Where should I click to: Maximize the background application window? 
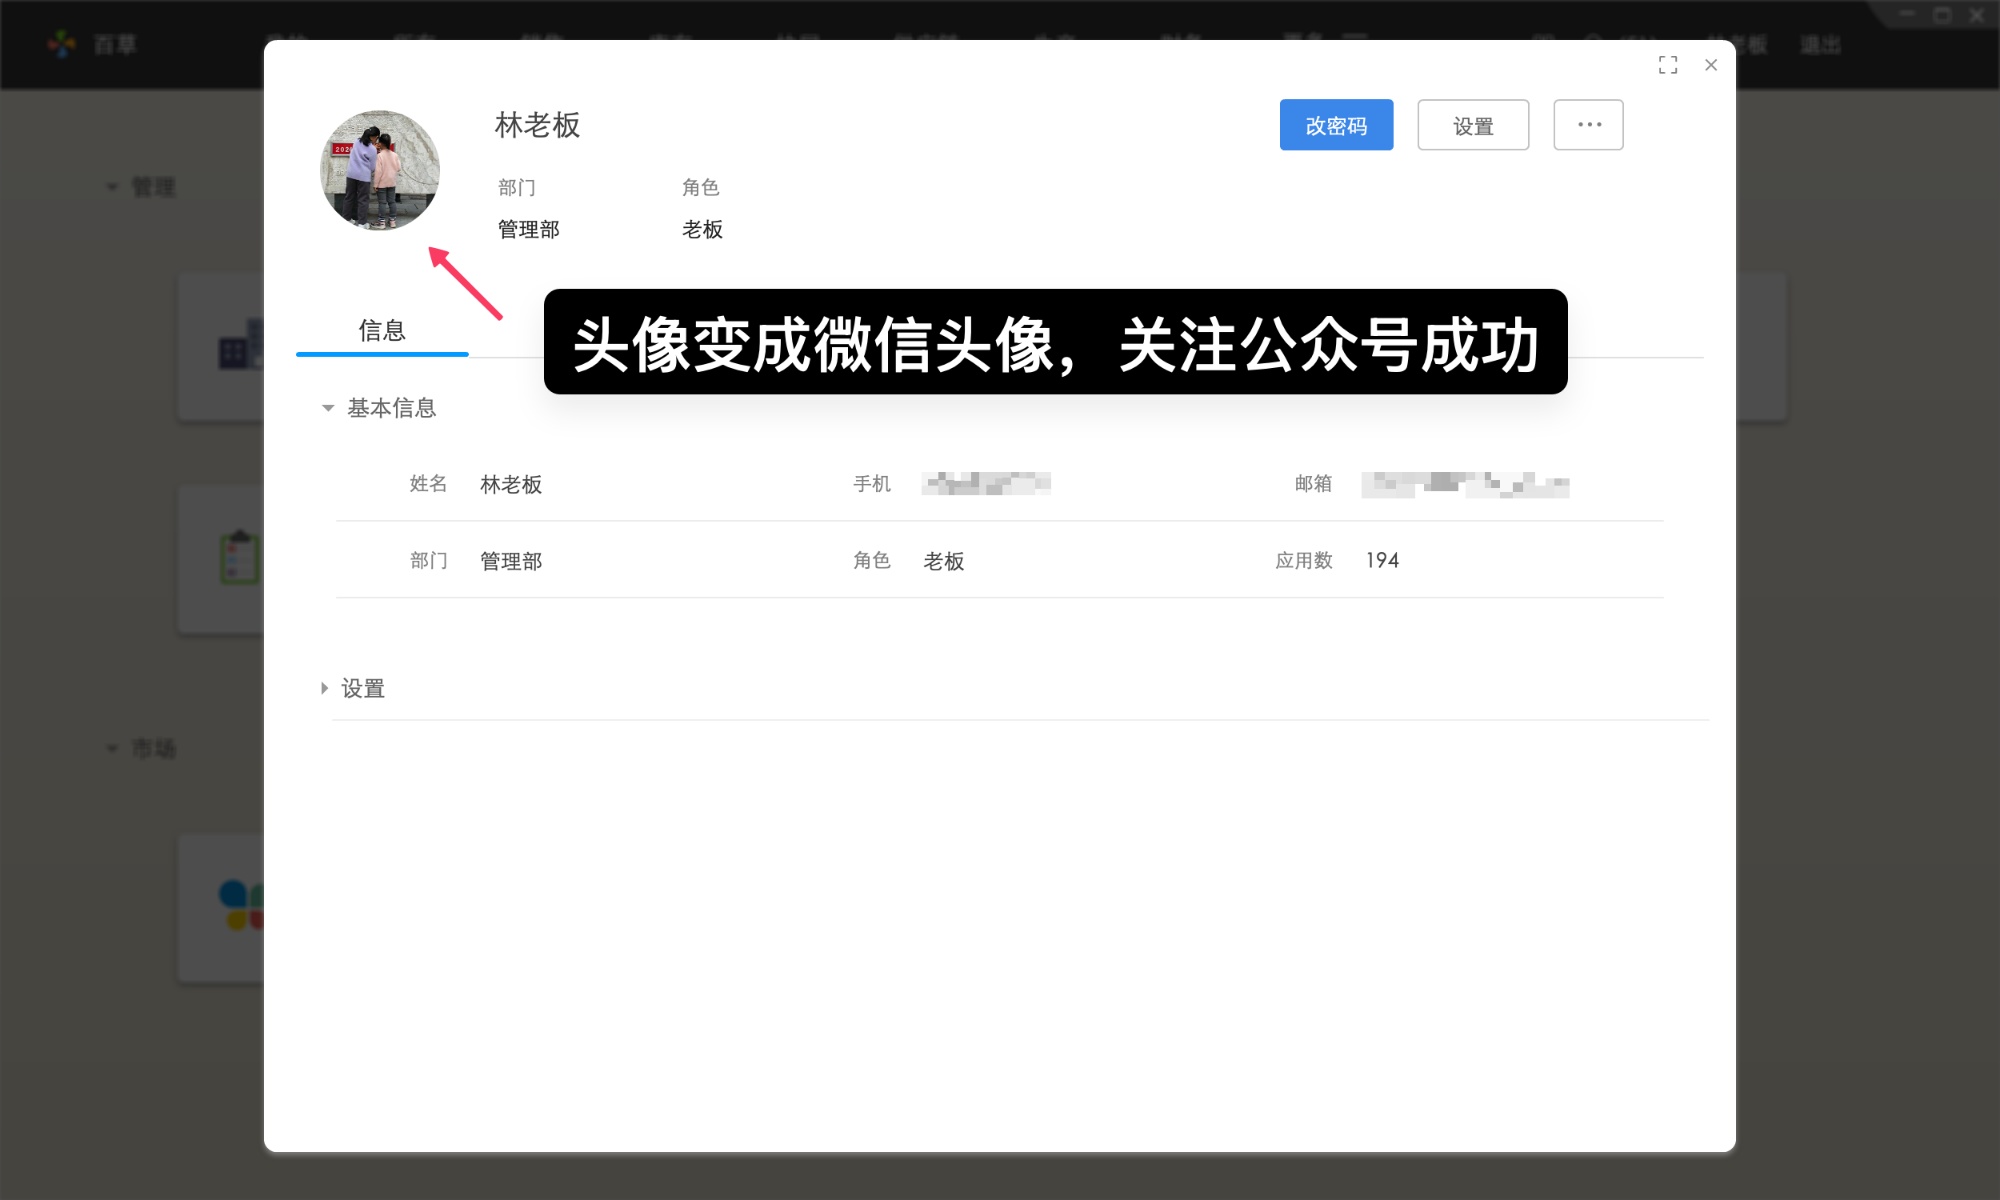1942,15
